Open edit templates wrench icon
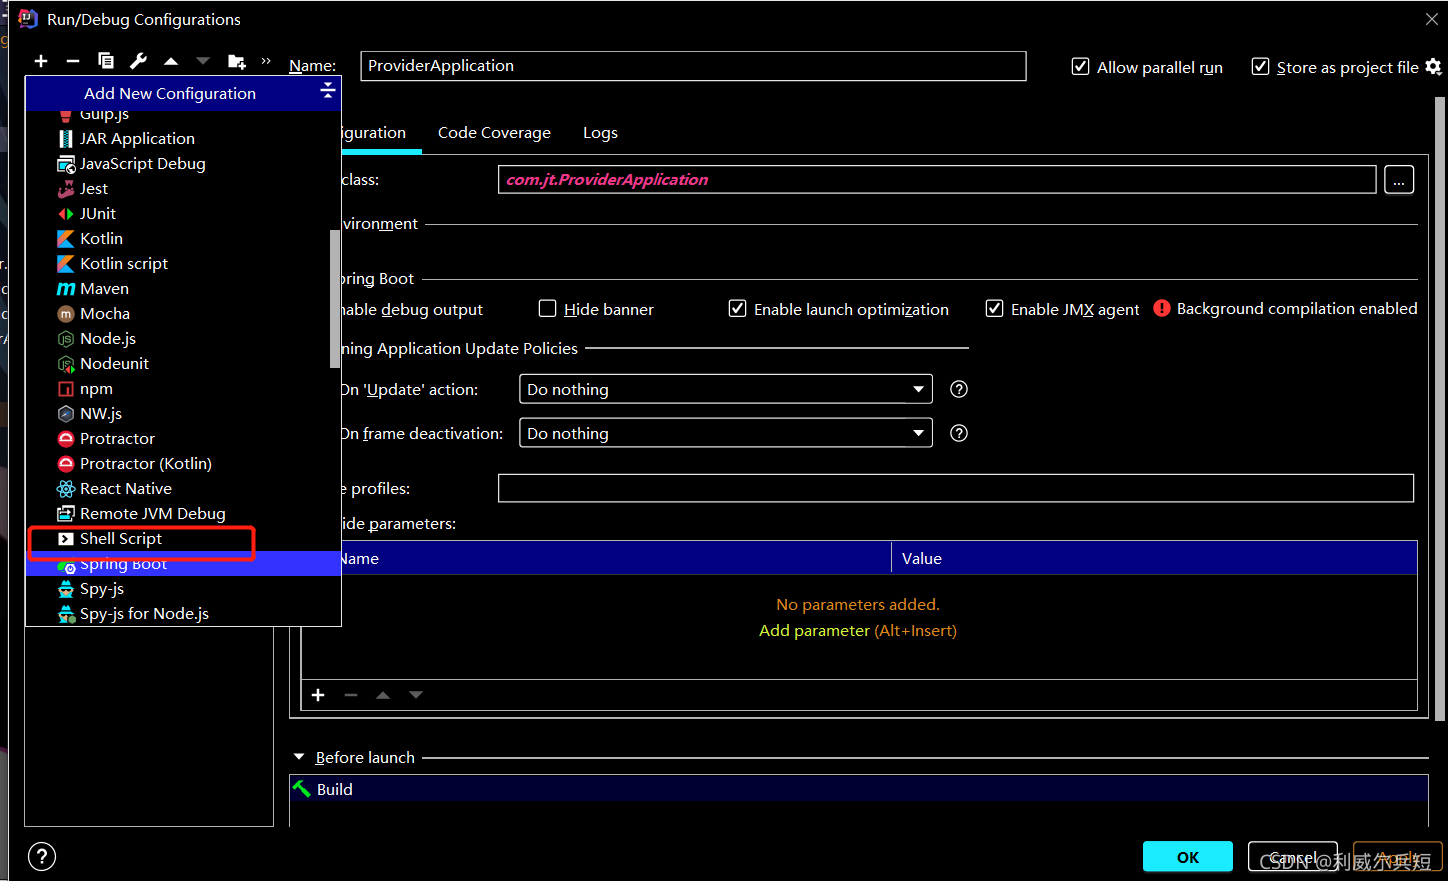This screenshot has height=881, width=1448. tap(138, 61)
